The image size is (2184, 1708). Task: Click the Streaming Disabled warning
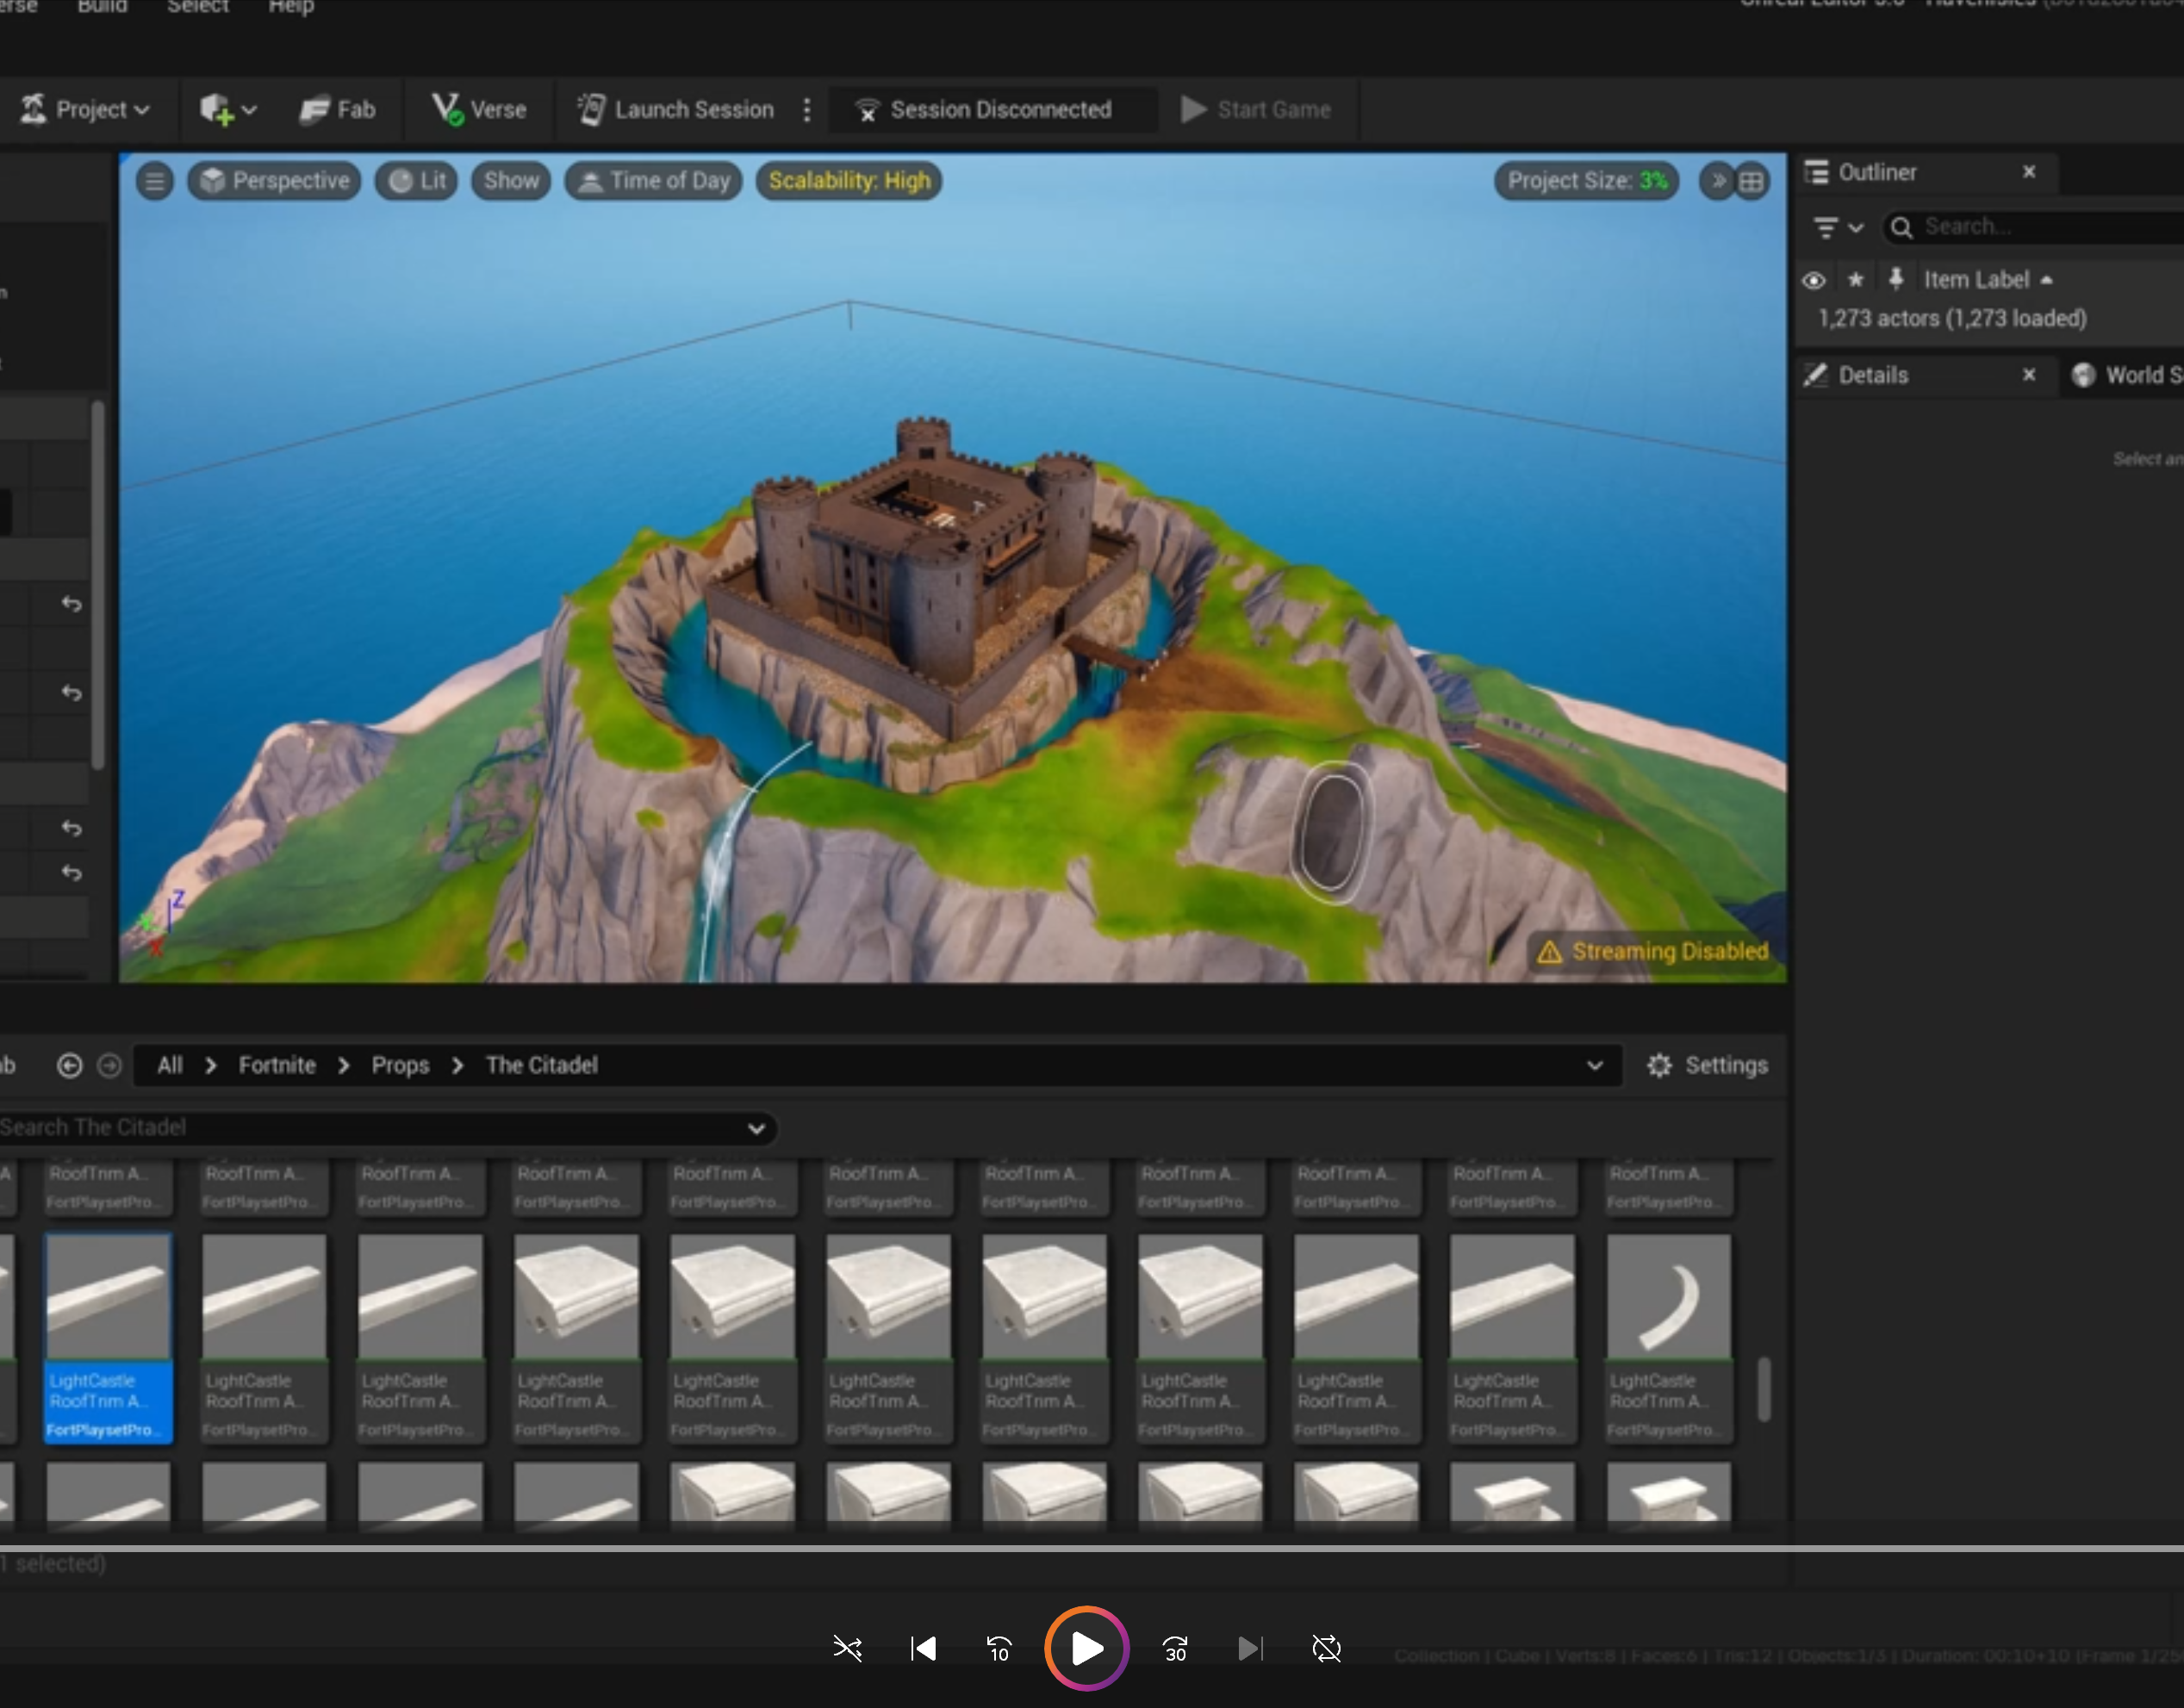(1653, 951)
